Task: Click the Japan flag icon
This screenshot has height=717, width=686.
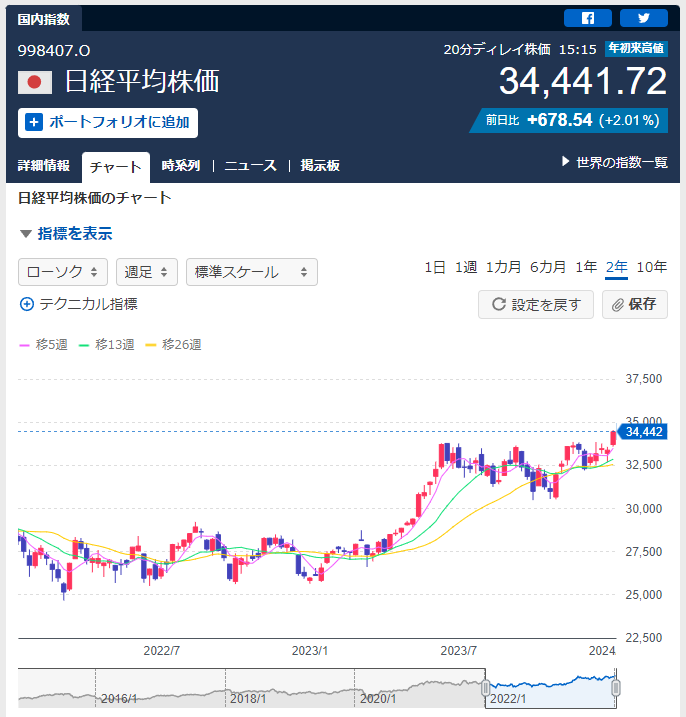Action: pos(35,82)
